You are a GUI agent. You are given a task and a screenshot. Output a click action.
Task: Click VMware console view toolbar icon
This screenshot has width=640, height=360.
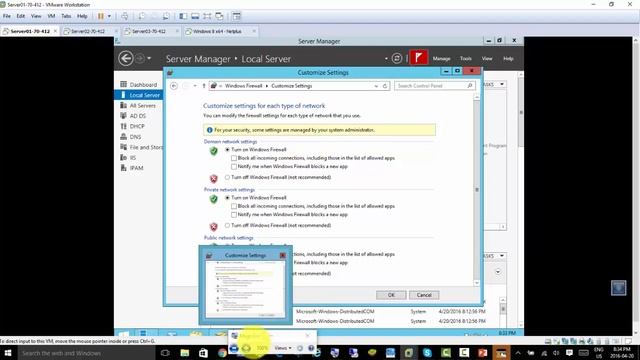(236, 16)
